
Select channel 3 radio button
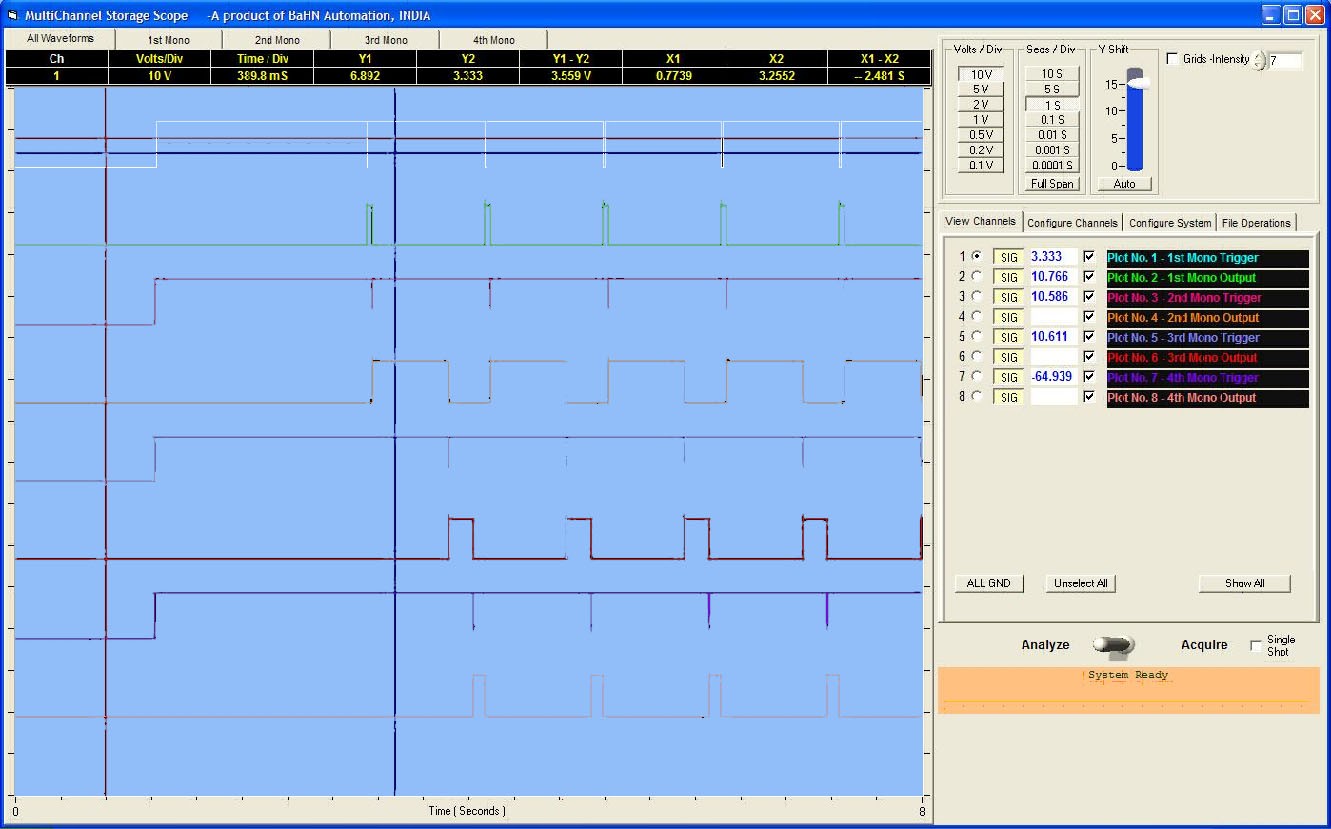[976, 297]
